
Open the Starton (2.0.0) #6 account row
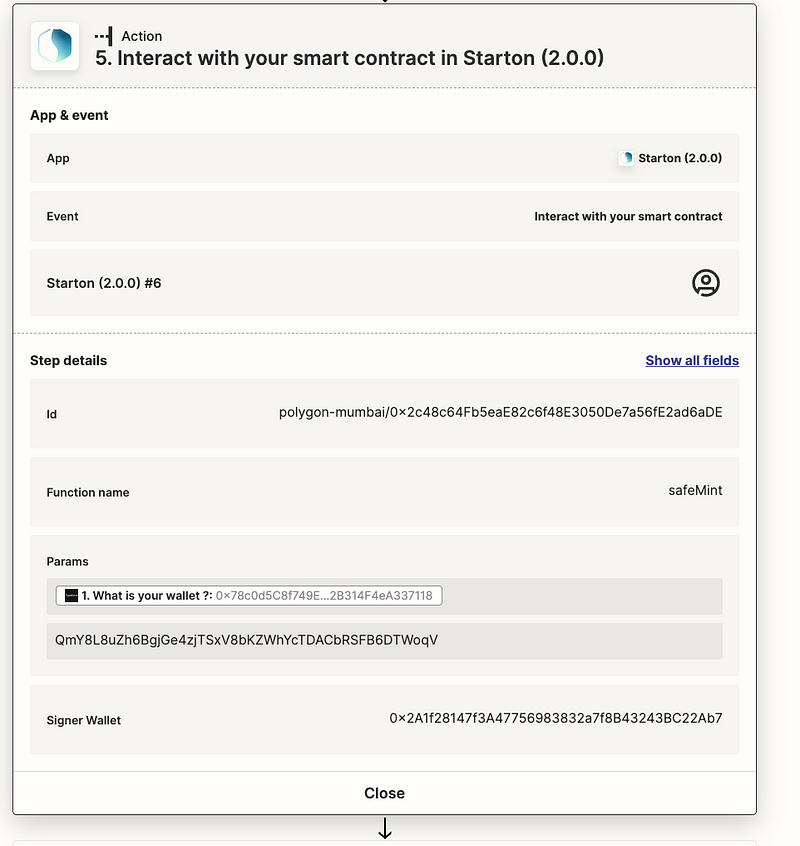coord(384,283)
